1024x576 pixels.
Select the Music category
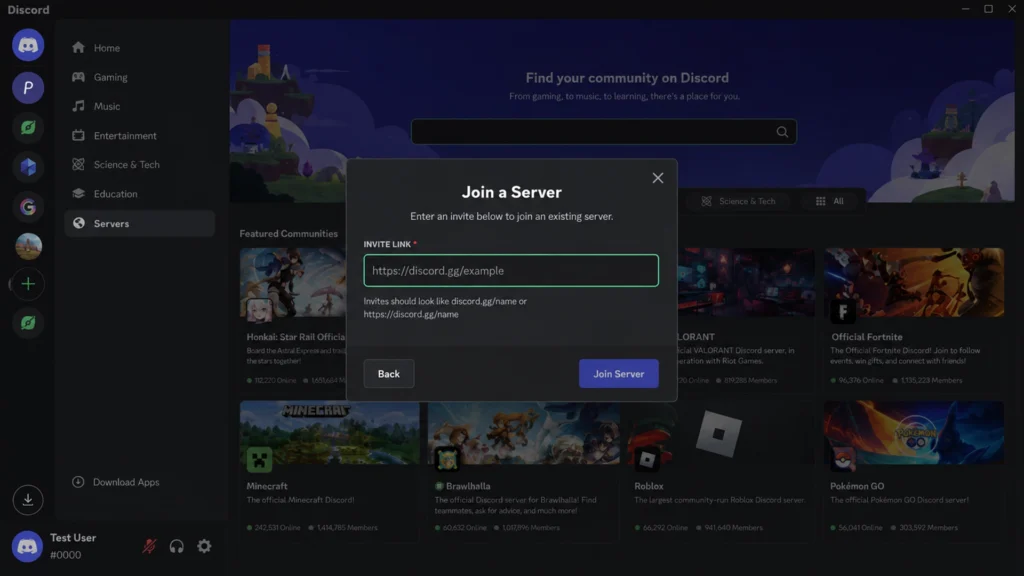pyautogui.click(x=139, y=106)
